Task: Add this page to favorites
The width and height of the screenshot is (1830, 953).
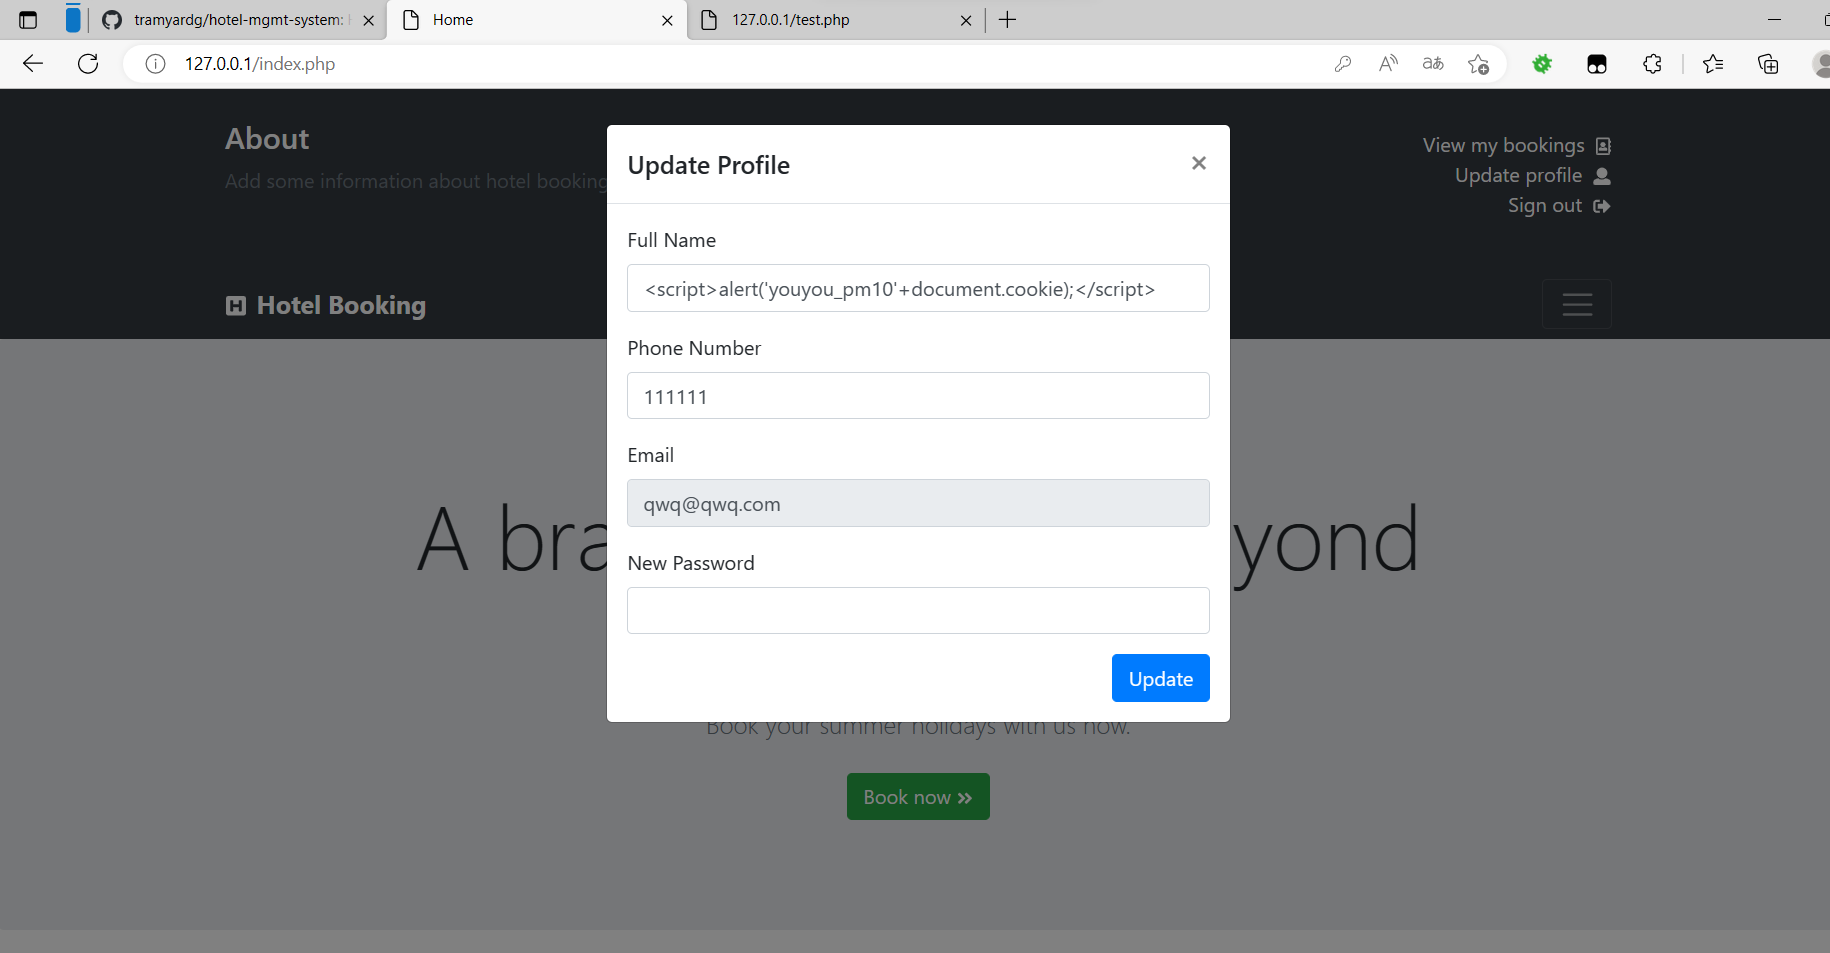Action: tap(1478, 64)
